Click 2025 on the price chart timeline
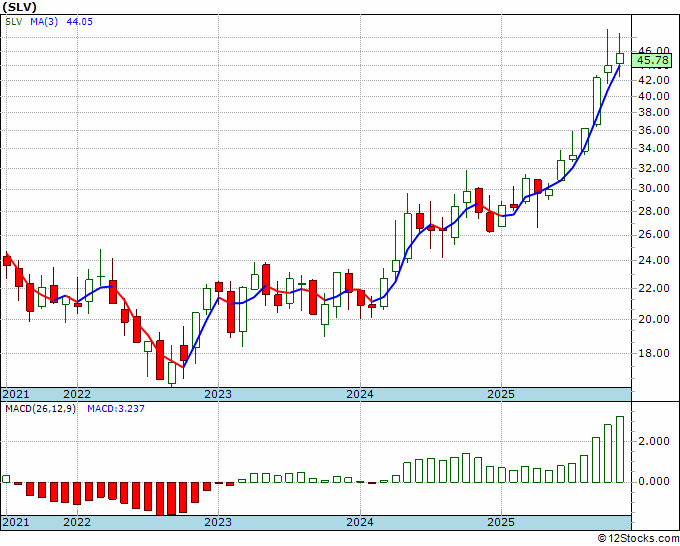Image resolution: width=680 pixels, height=546 pixels. (x=501, y=395)
